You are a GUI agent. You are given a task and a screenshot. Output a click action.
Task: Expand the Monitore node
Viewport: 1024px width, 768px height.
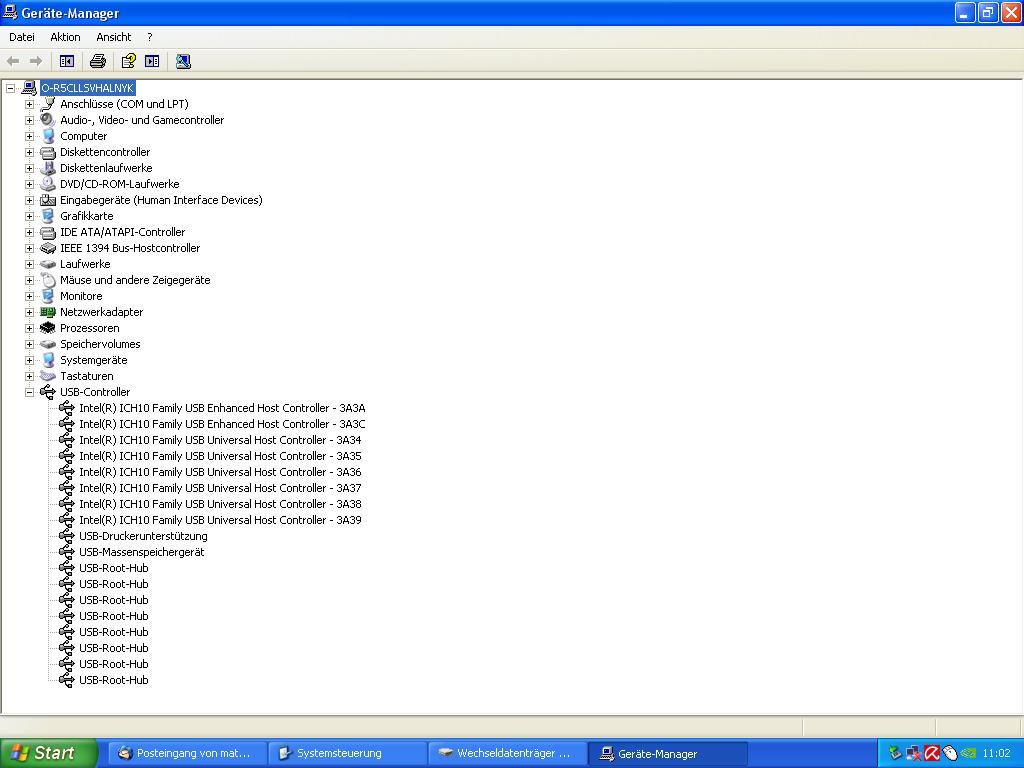pos(29,296)
